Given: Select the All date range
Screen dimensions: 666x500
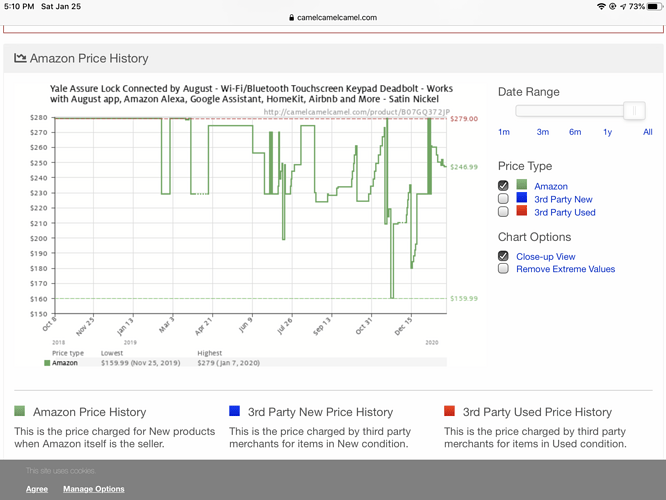Looking at the screenshot, I should coord(647,132).
